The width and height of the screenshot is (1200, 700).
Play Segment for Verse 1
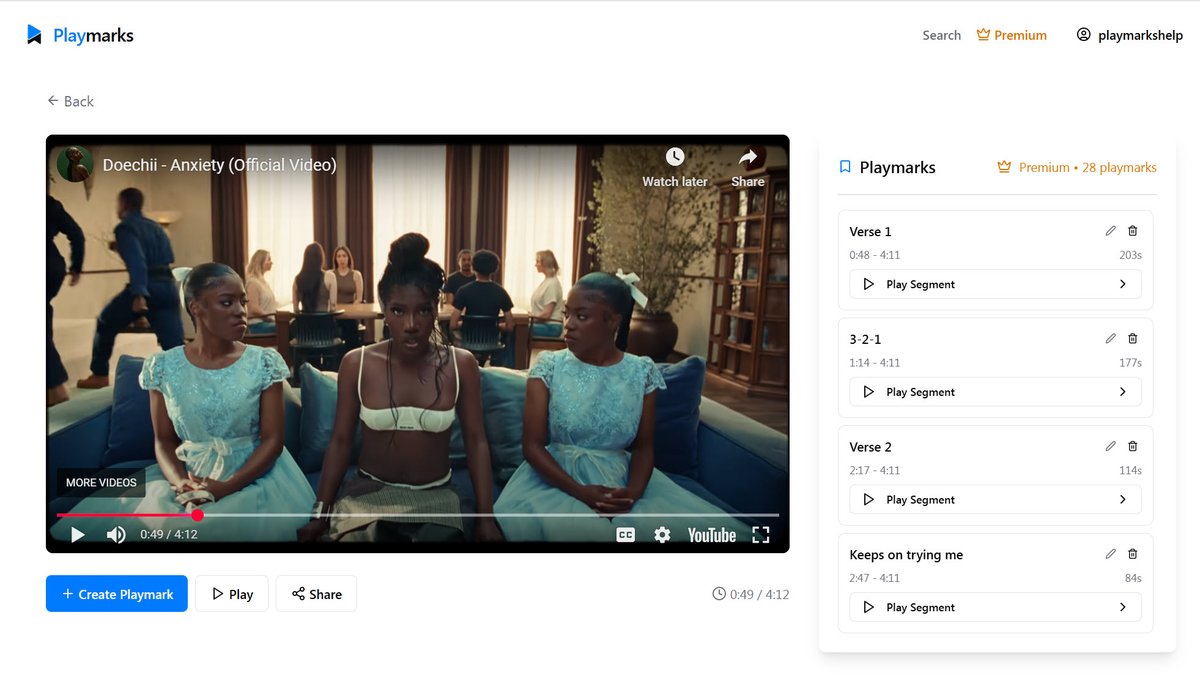[995, 284]
